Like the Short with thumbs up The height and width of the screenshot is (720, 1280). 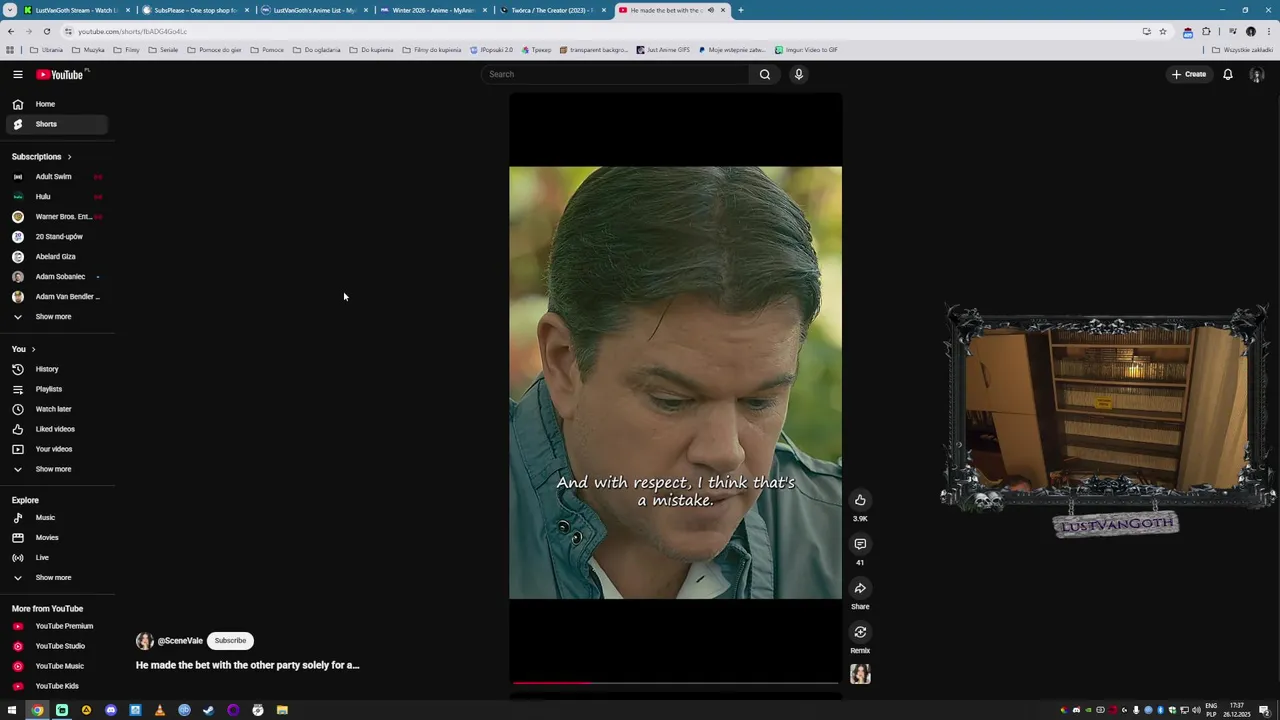tap(860, 500)
